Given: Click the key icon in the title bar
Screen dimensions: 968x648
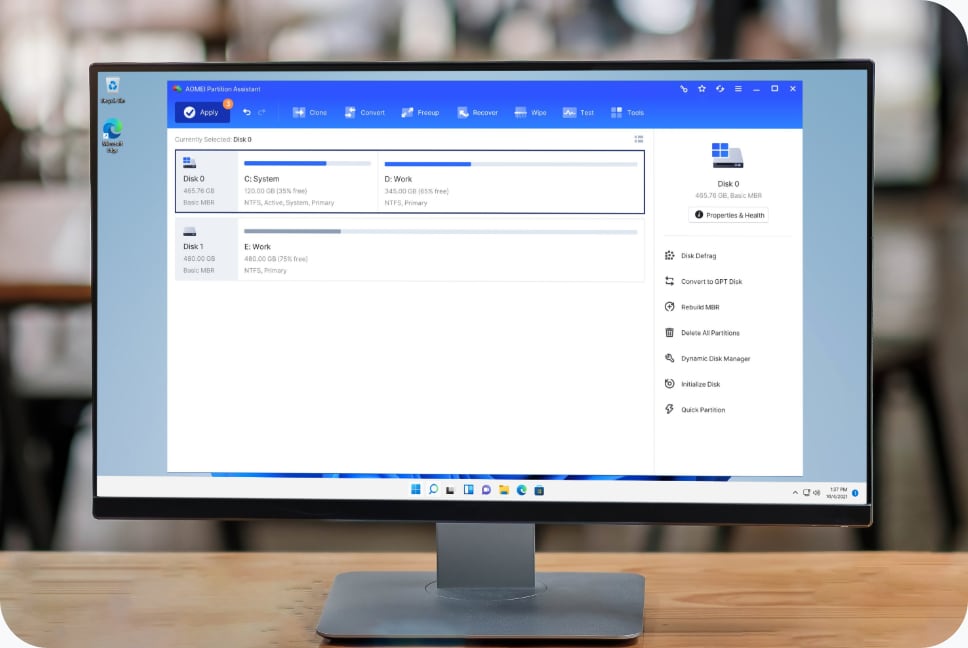Looking at the screenshot, I should tap(684, 89).
